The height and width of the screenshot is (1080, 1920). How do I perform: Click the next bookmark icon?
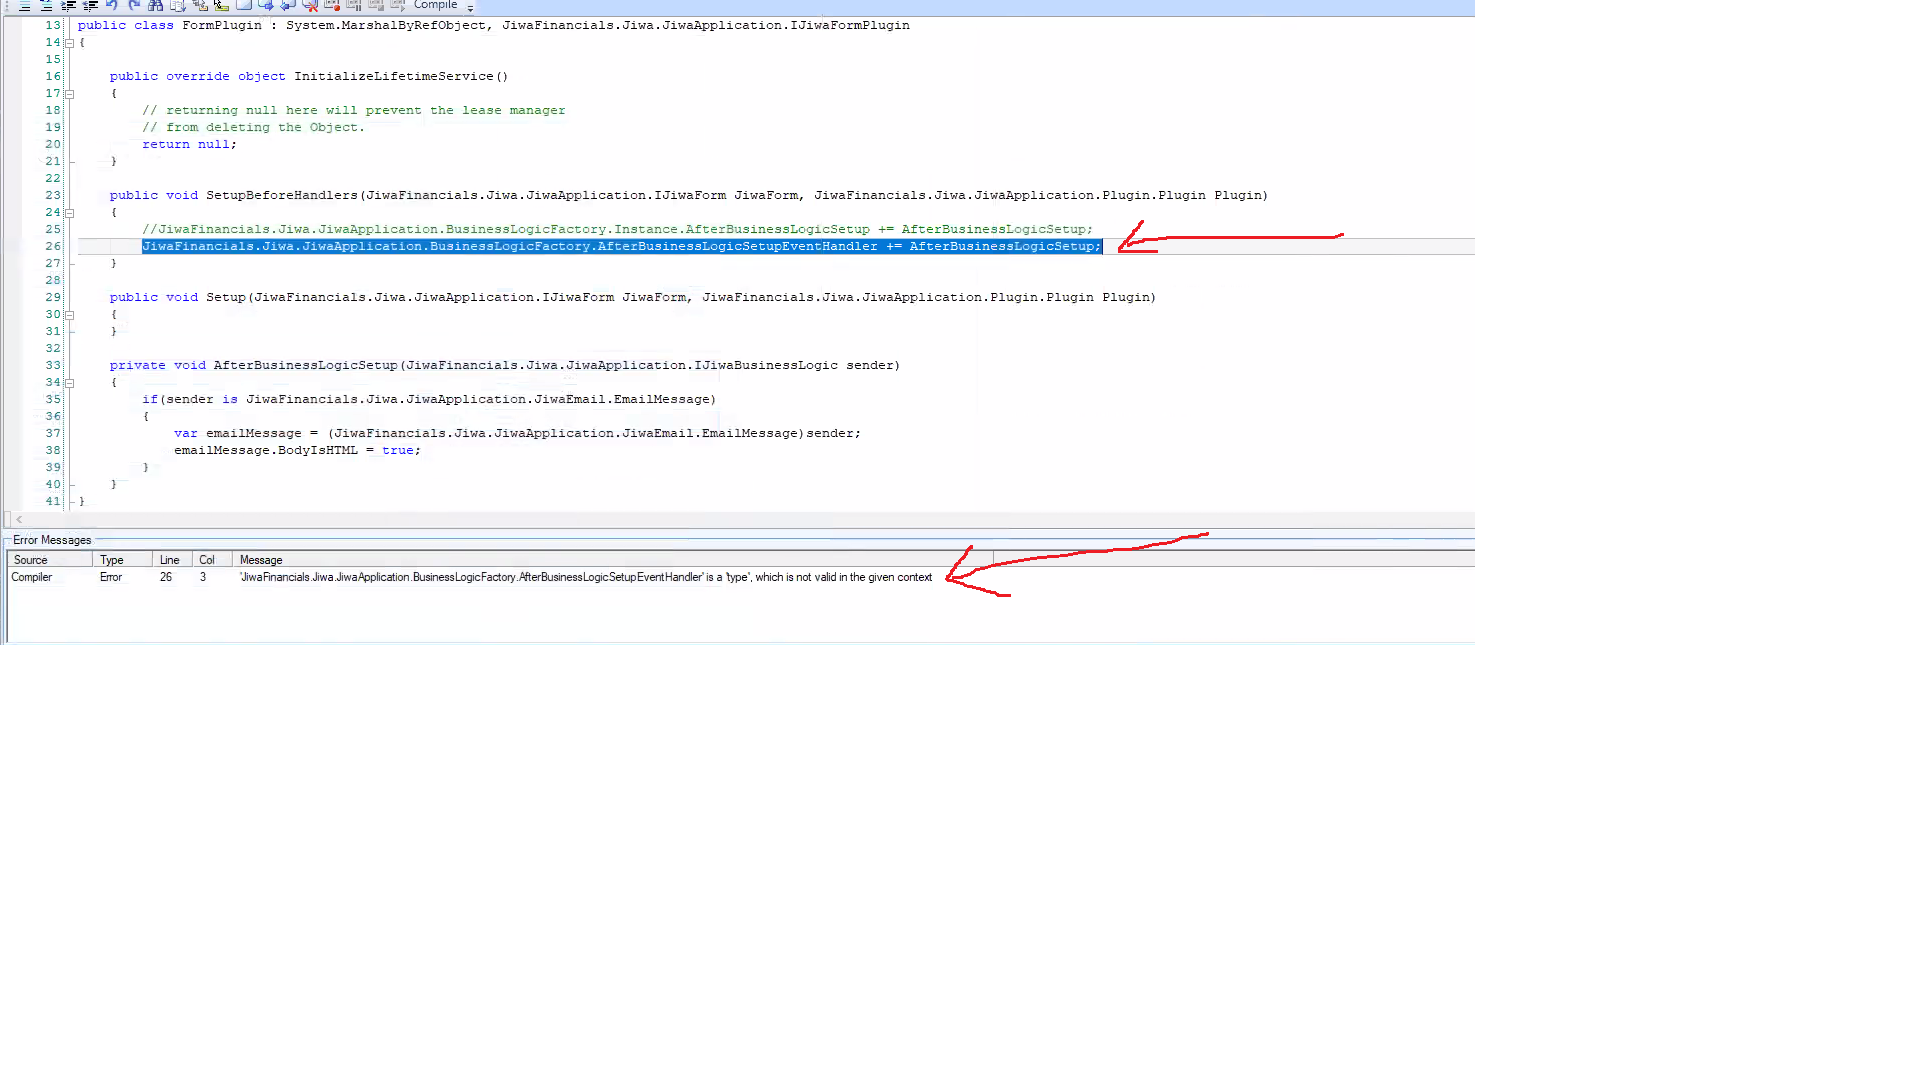point(266,5)
